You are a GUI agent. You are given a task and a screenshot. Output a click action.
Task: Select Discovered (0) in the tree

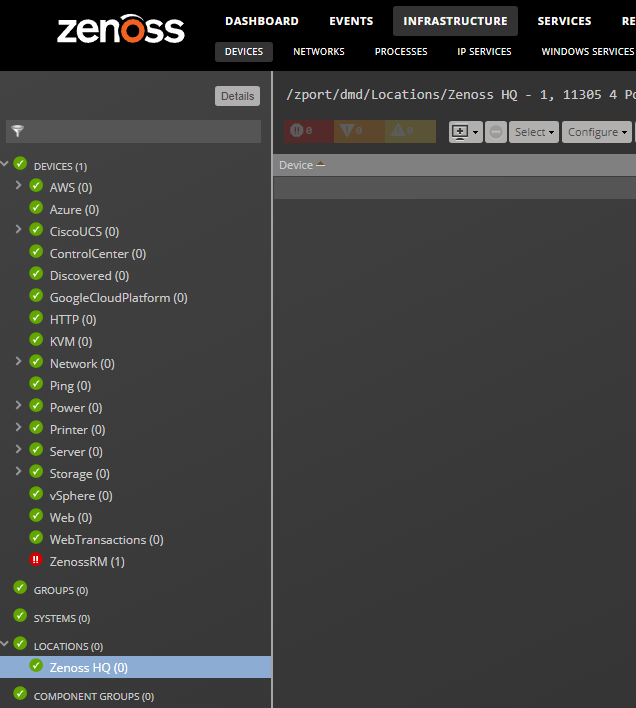click(x=89, y=276)
